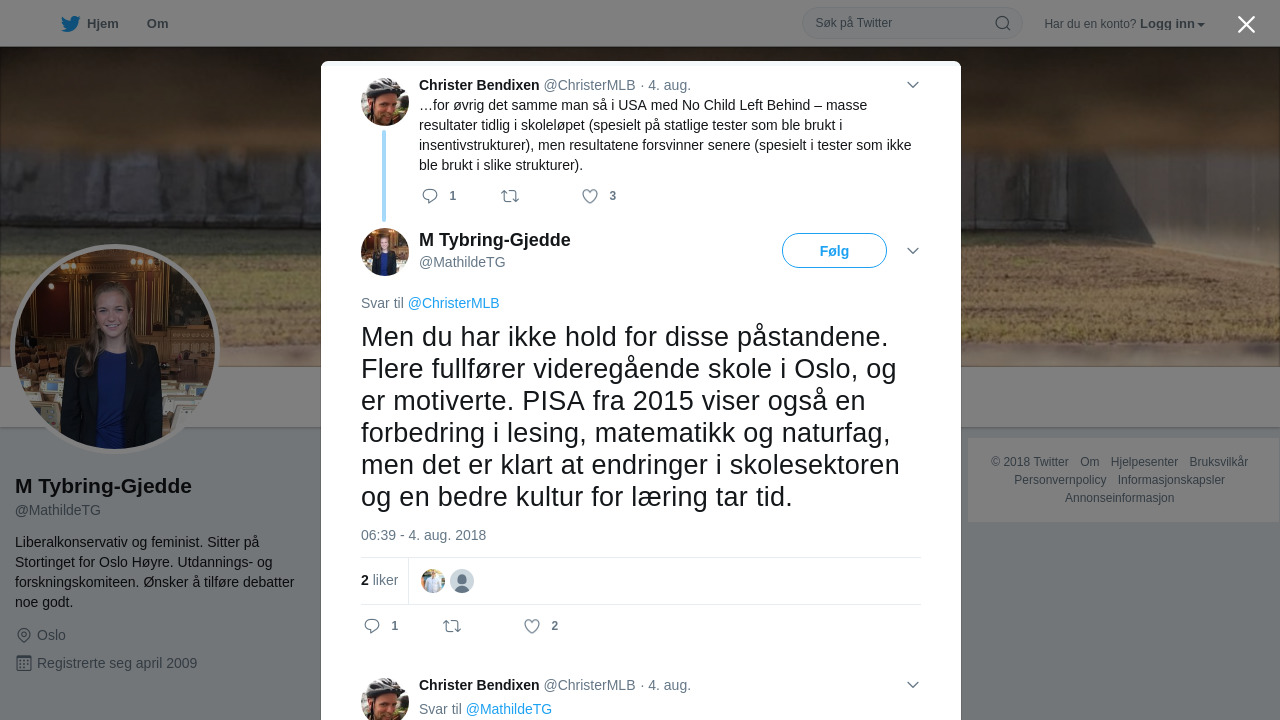Click the Twitter bird Hjem icon
The height and width of the screenshot is (720, 1280).
coord(70,24)
